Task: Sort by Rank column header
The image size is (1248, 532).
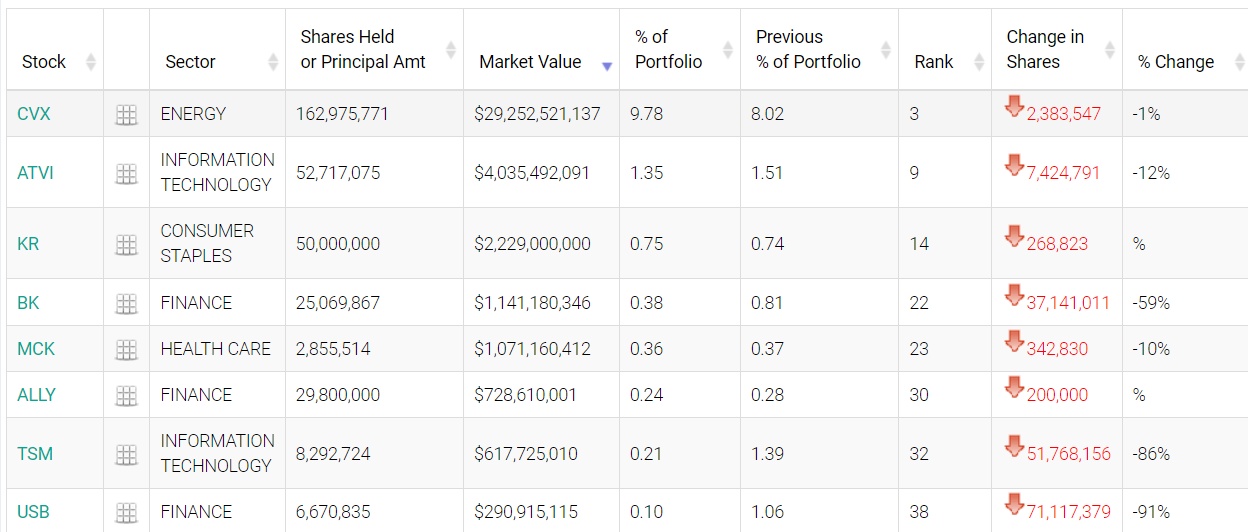Action: click(934, 62)
